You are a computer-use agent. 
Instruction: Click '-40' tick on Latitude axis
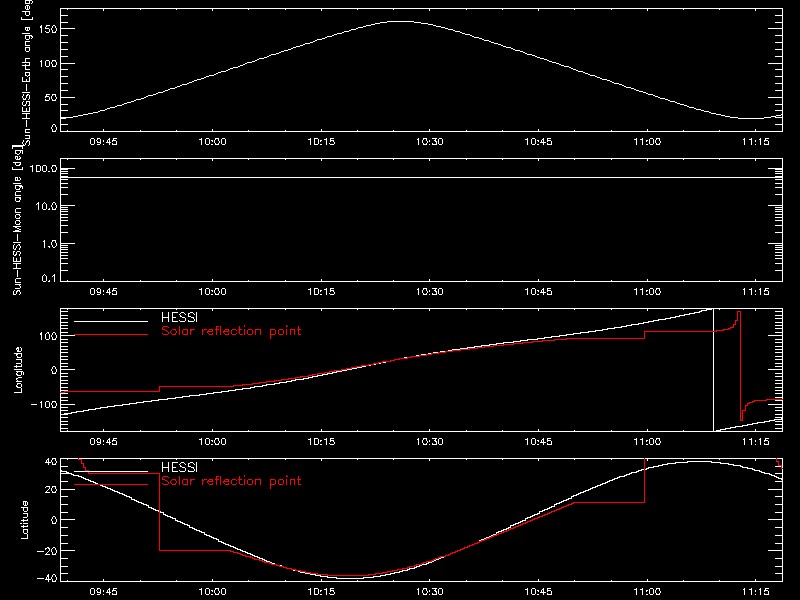[x=47, y=579]
